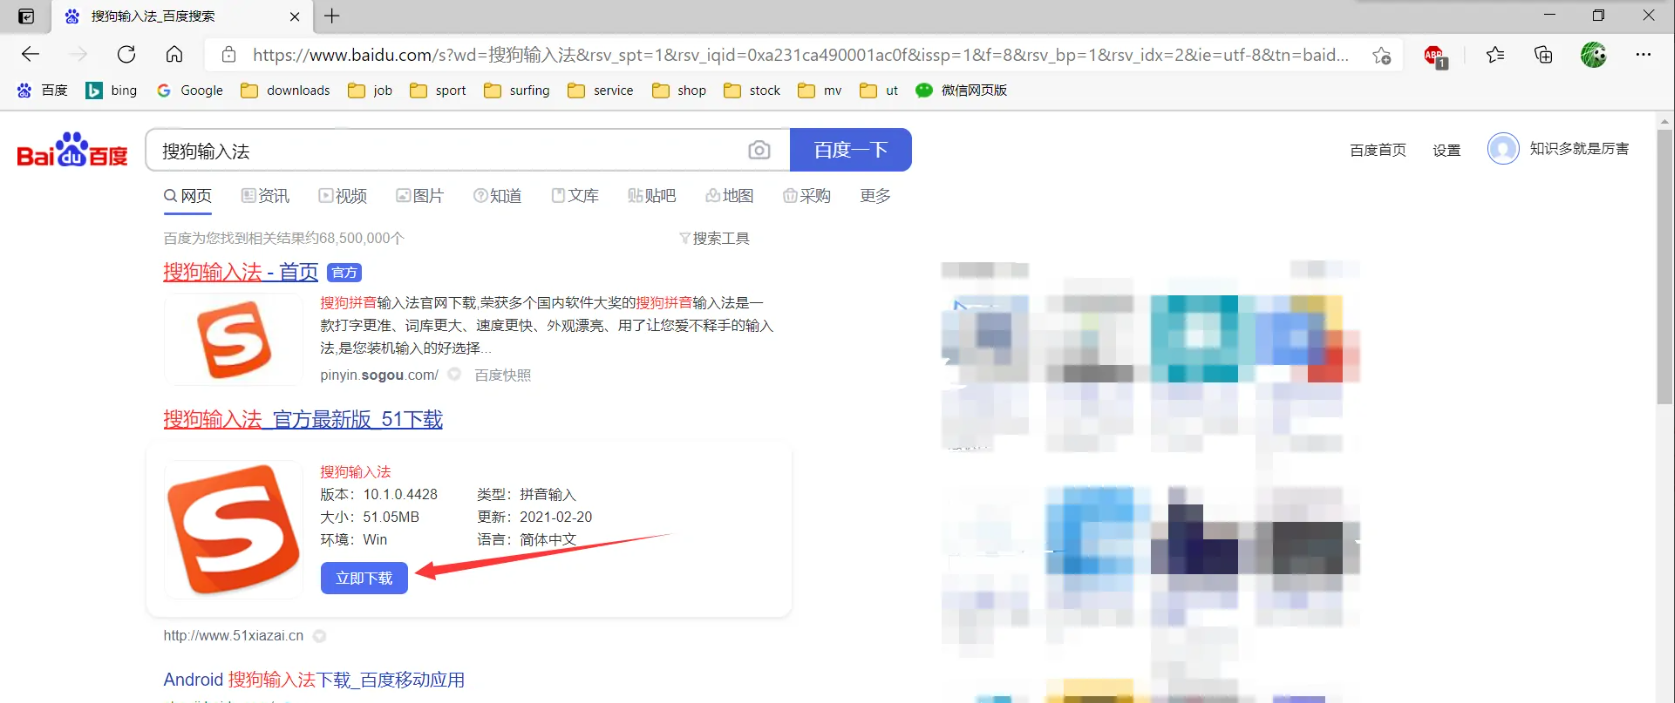Open 搜索工具 filter
Image resolution: width=1675 pixels, height=703 pixels.
click(x=714, y=238)
